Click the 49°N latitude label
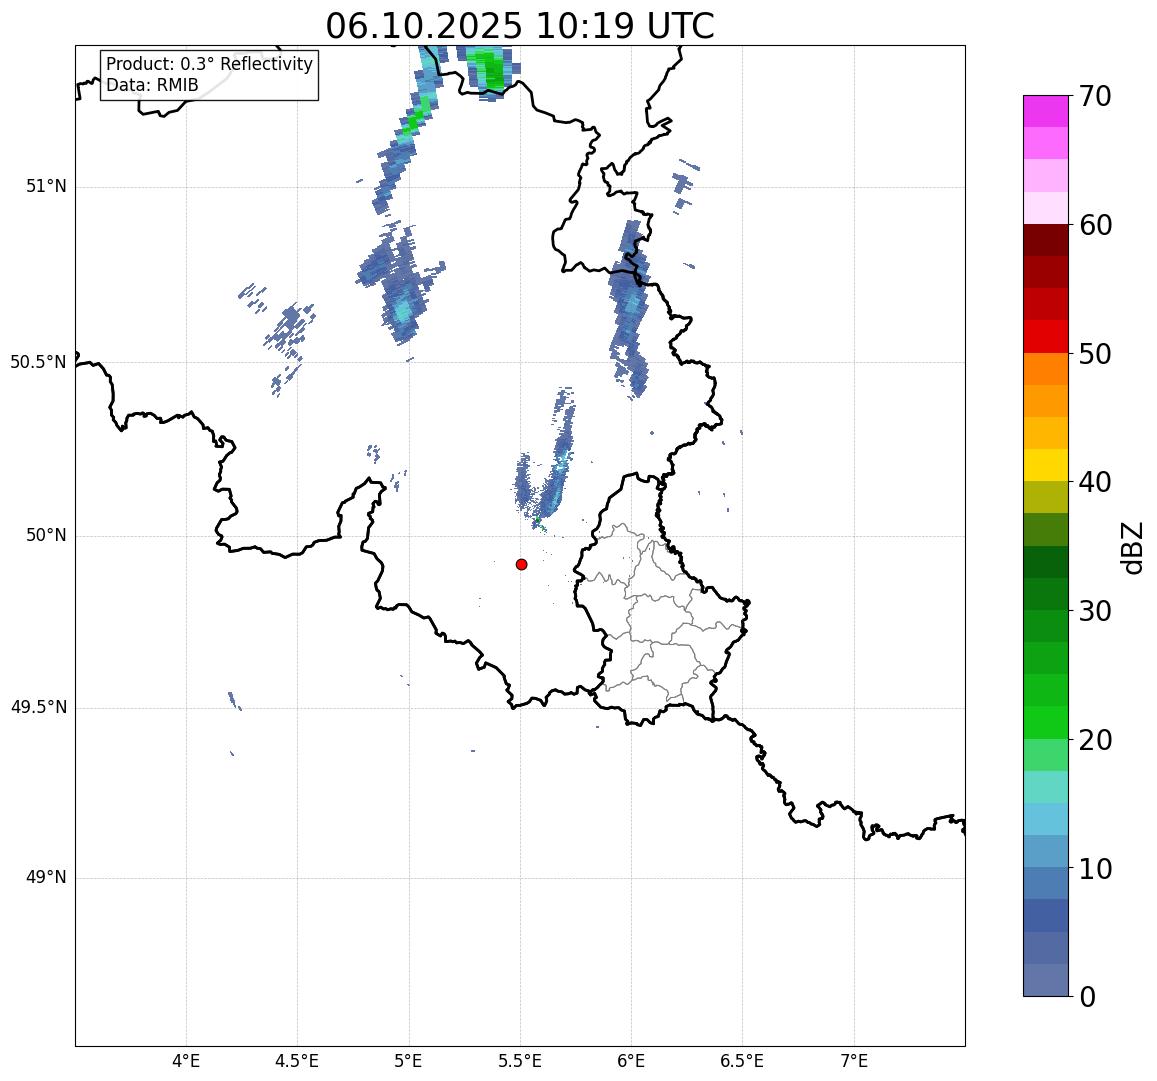This screenshot has height=1081, width=1157. tap(46, 878)
